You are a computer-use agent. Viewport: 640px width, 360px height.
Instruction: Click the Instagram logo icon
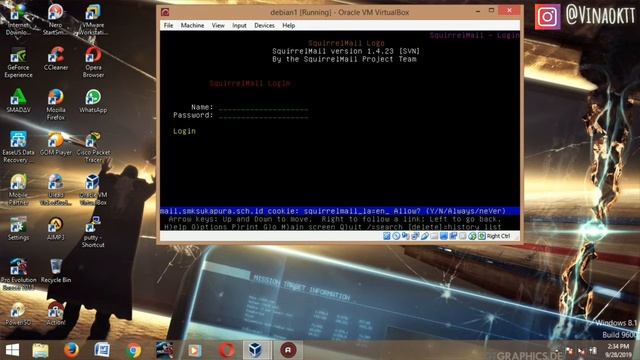(547, 17)
